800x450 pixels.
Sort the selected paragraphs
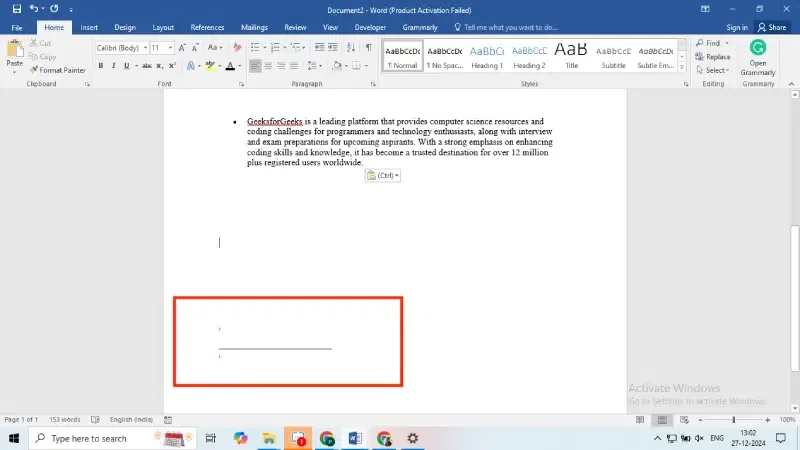tap(351, 47)
